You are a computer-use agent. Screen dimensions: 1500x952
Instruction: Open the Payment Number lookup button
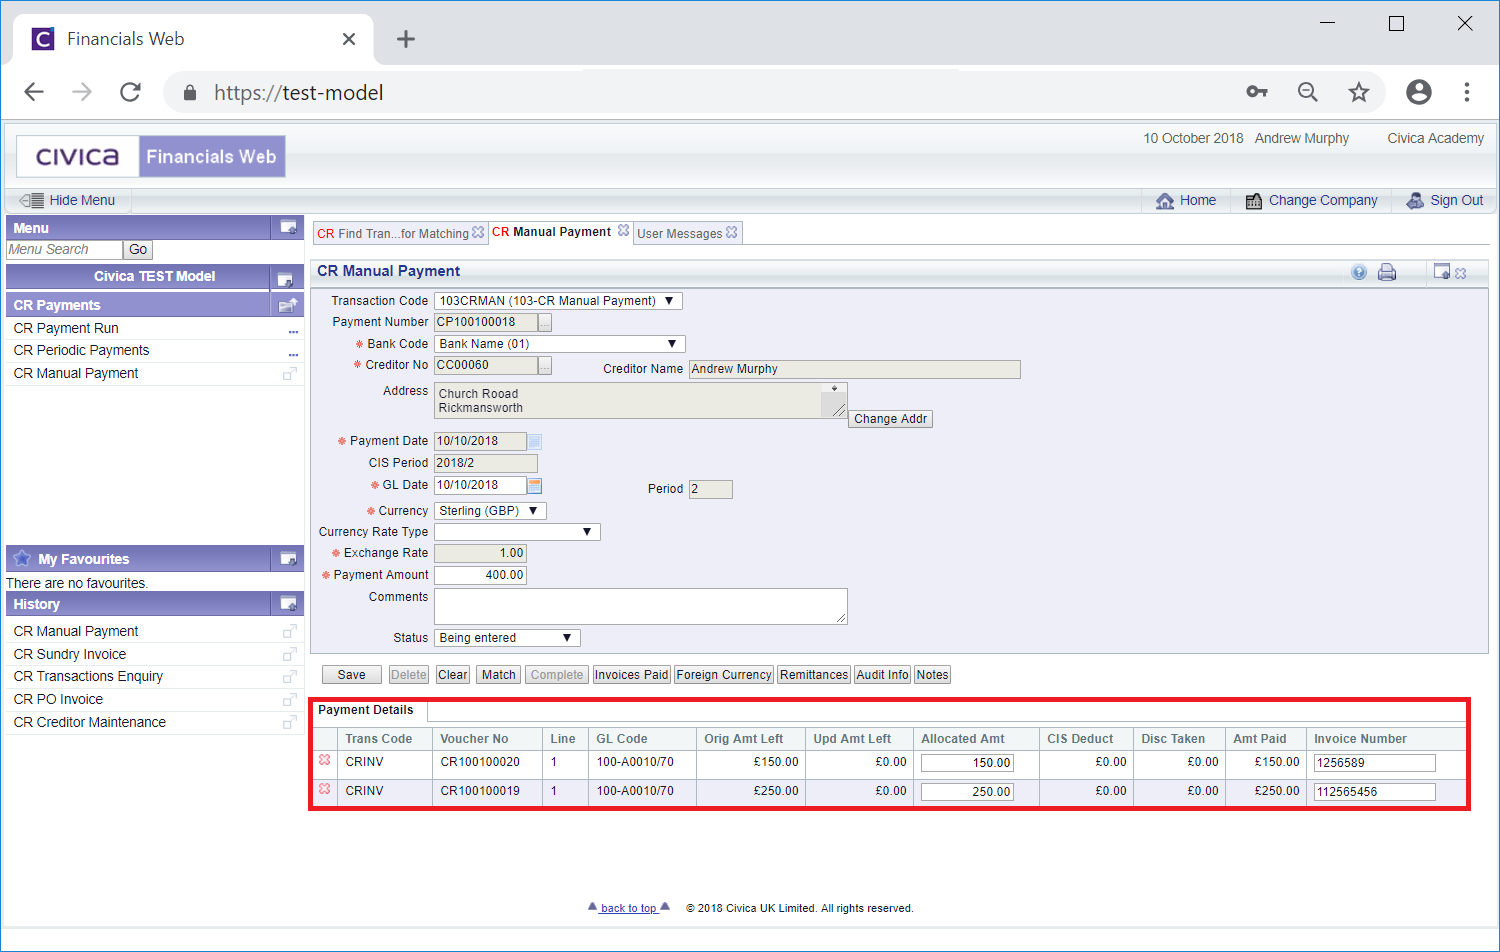(x=545, y=322)
